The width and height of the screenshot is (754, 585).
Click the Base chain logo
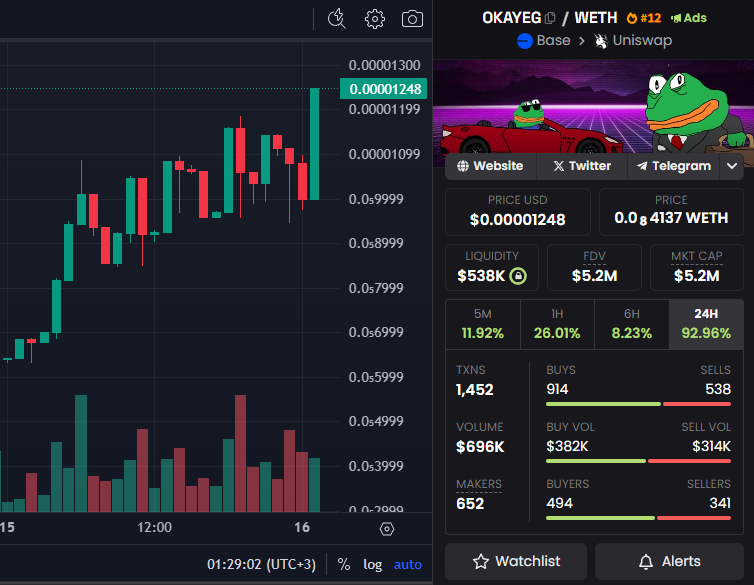pyautogui.click(x=525, y=41)
